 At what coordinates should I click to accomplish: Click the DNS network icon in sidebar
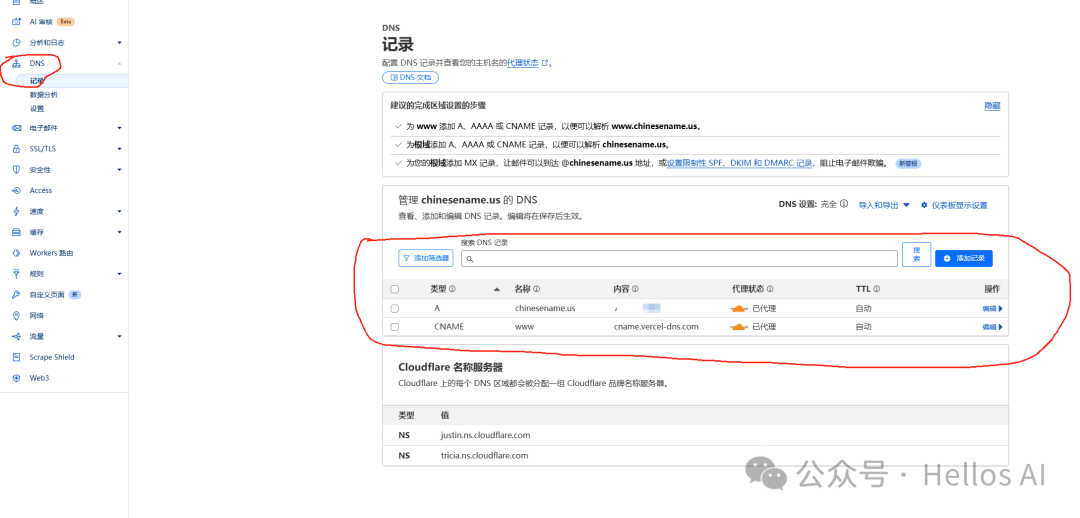(17, 63)
